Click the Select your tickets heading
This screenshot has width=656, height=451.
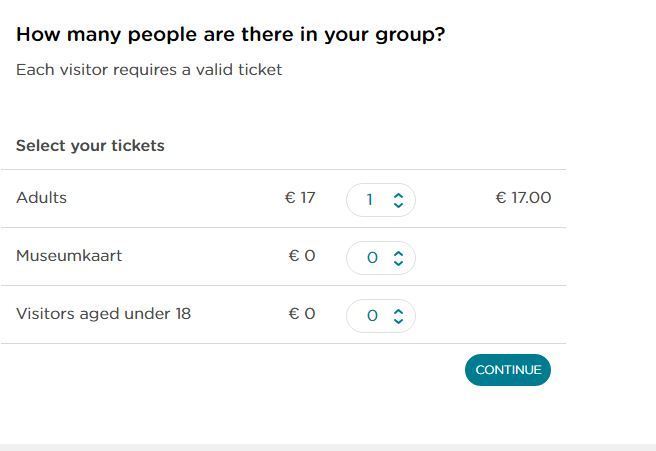tap(90, 146)
